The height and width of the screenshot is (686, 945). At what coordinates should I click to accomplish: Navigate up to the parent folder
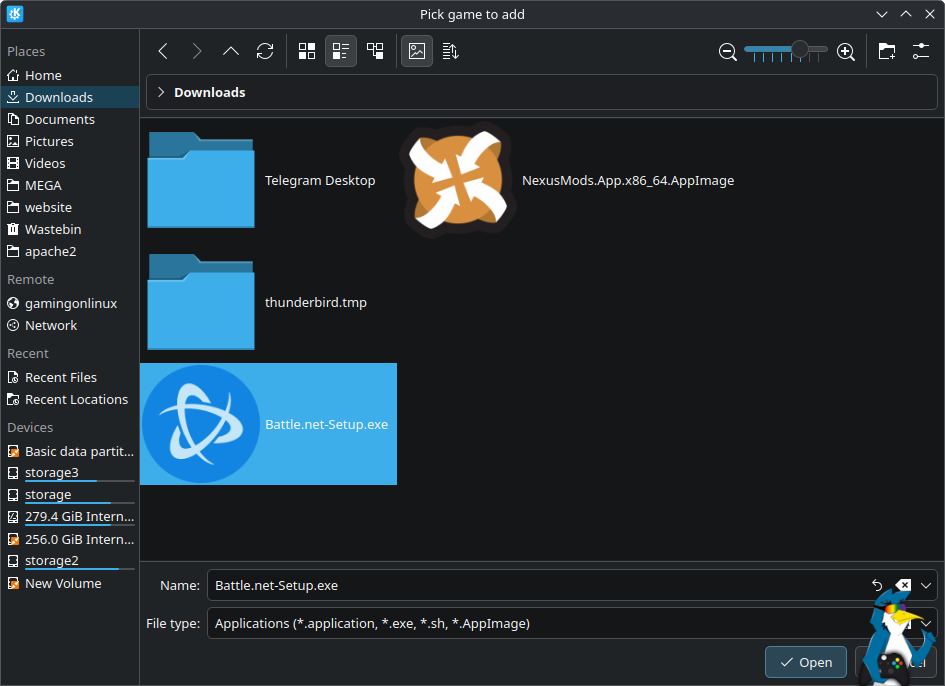tap(230, 51)
